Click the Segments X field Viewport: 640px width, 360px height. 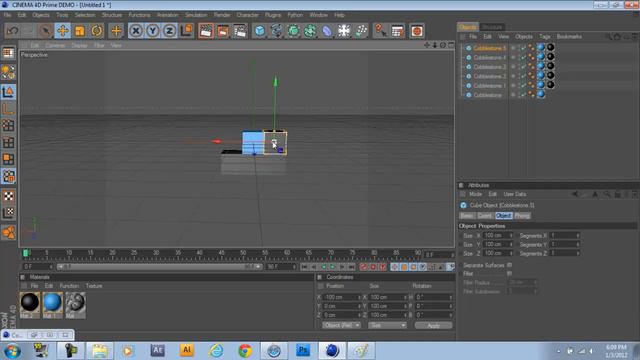point(564,236)
